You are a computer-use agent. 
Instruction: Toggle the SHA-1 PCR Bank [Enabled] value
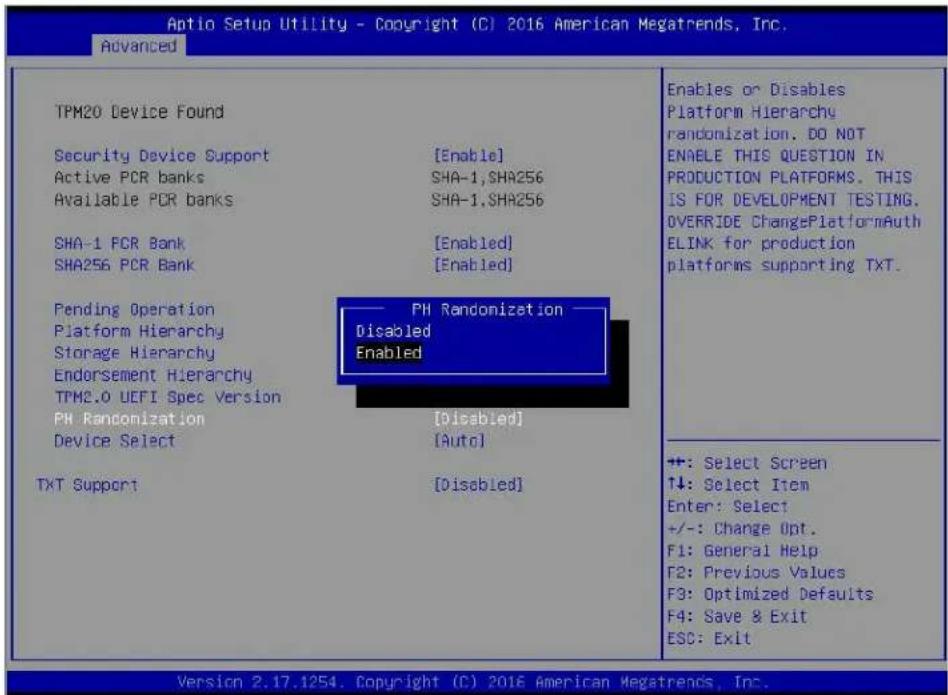[473, 244]
